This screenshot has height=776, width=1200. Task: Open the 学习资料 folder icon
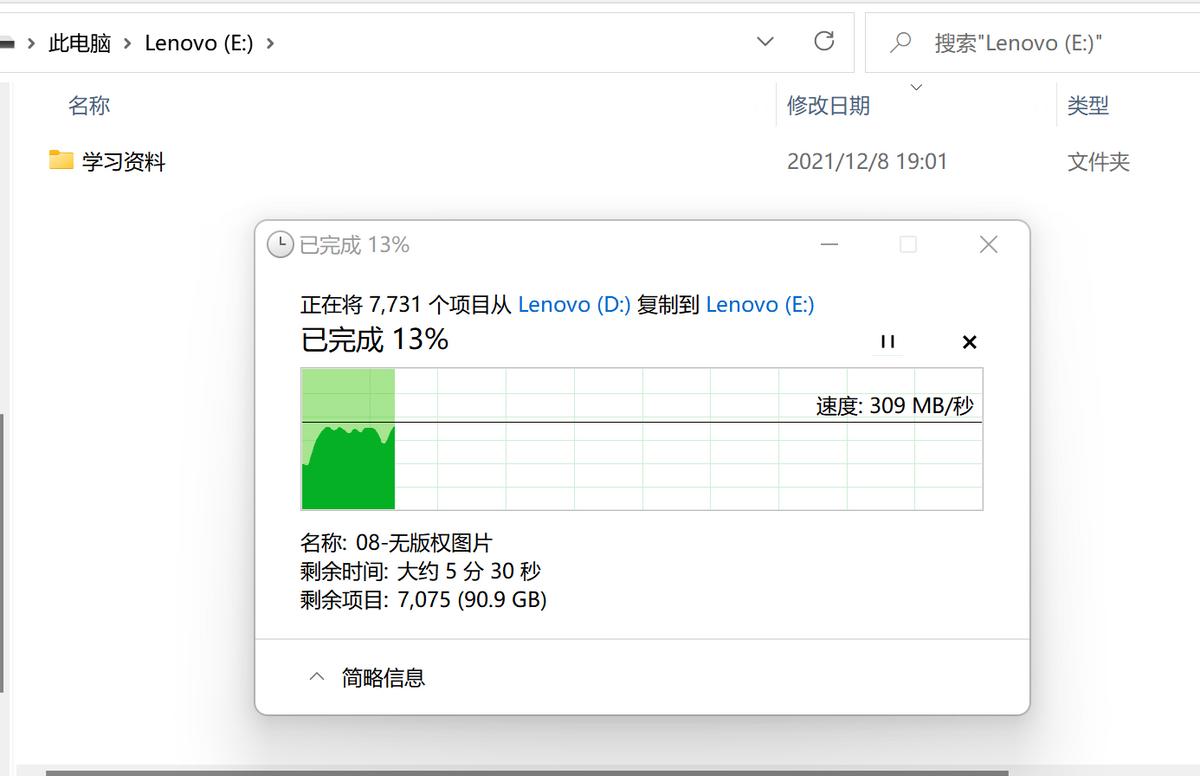coord(62,161)
